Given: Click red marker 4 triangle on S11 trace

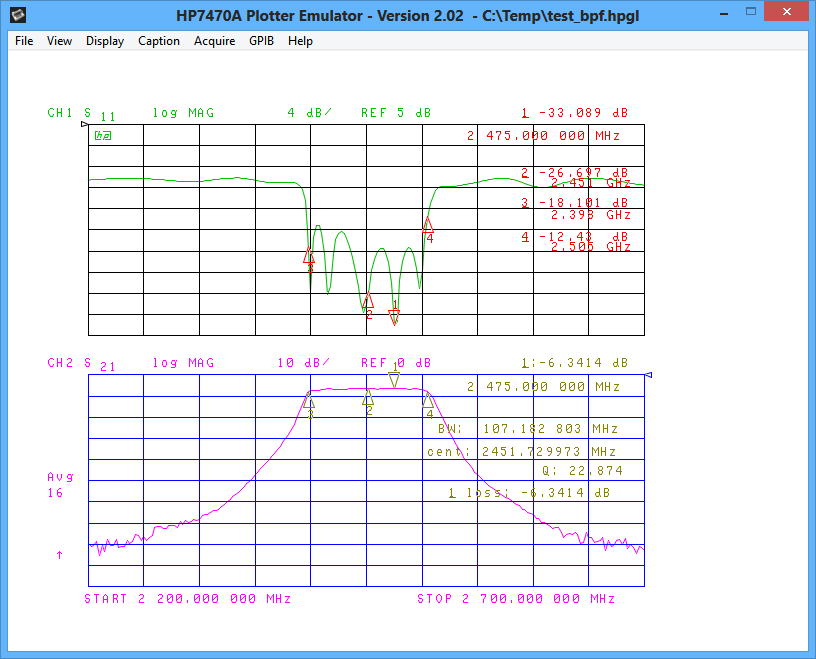Looking at the screenshot, I should [428, 224].
